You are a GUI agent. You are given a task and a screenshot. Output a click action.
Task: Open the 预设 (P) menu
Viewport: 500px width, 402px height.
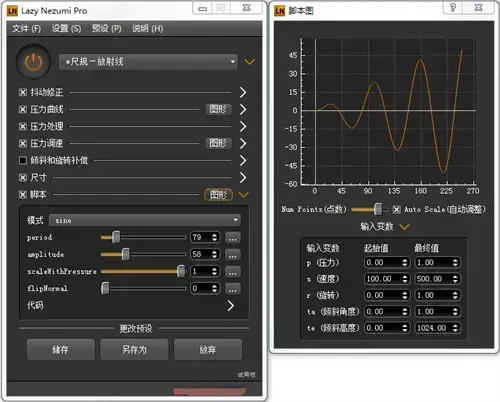pyautogui.click(x=107, y=29)
